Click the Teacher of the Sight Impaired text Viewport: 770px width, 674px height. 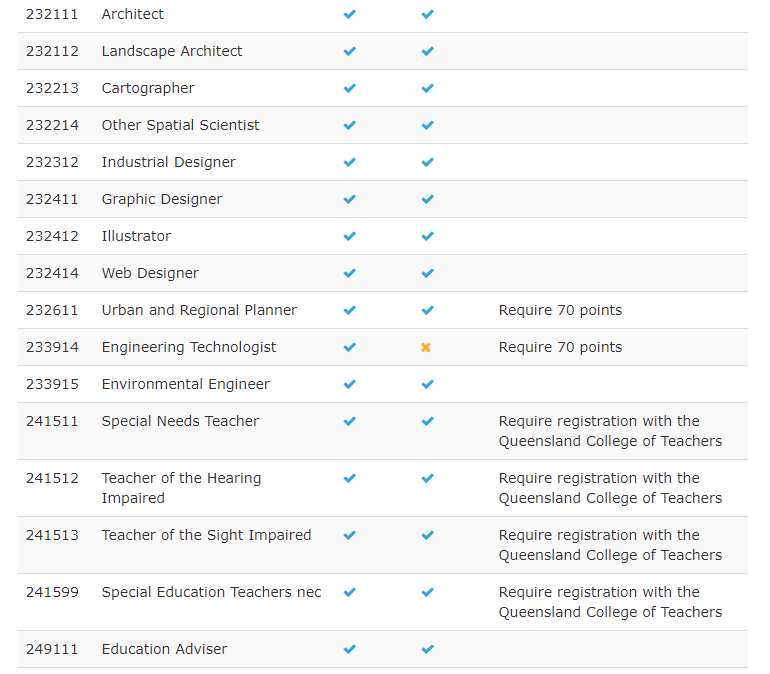tap(206, 535)
